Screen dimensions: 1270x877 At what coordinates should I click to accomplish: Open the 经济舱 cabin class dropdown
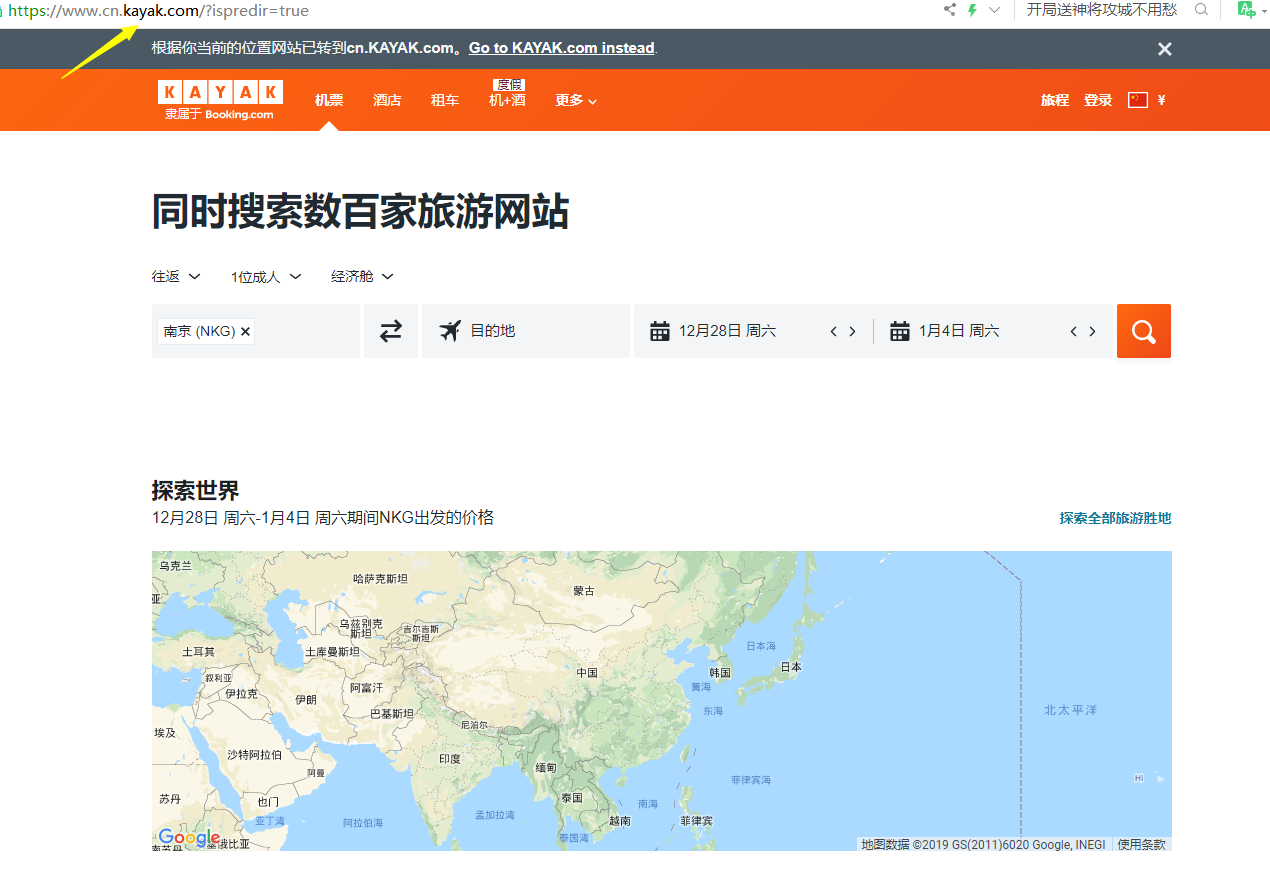pos(362,277)
